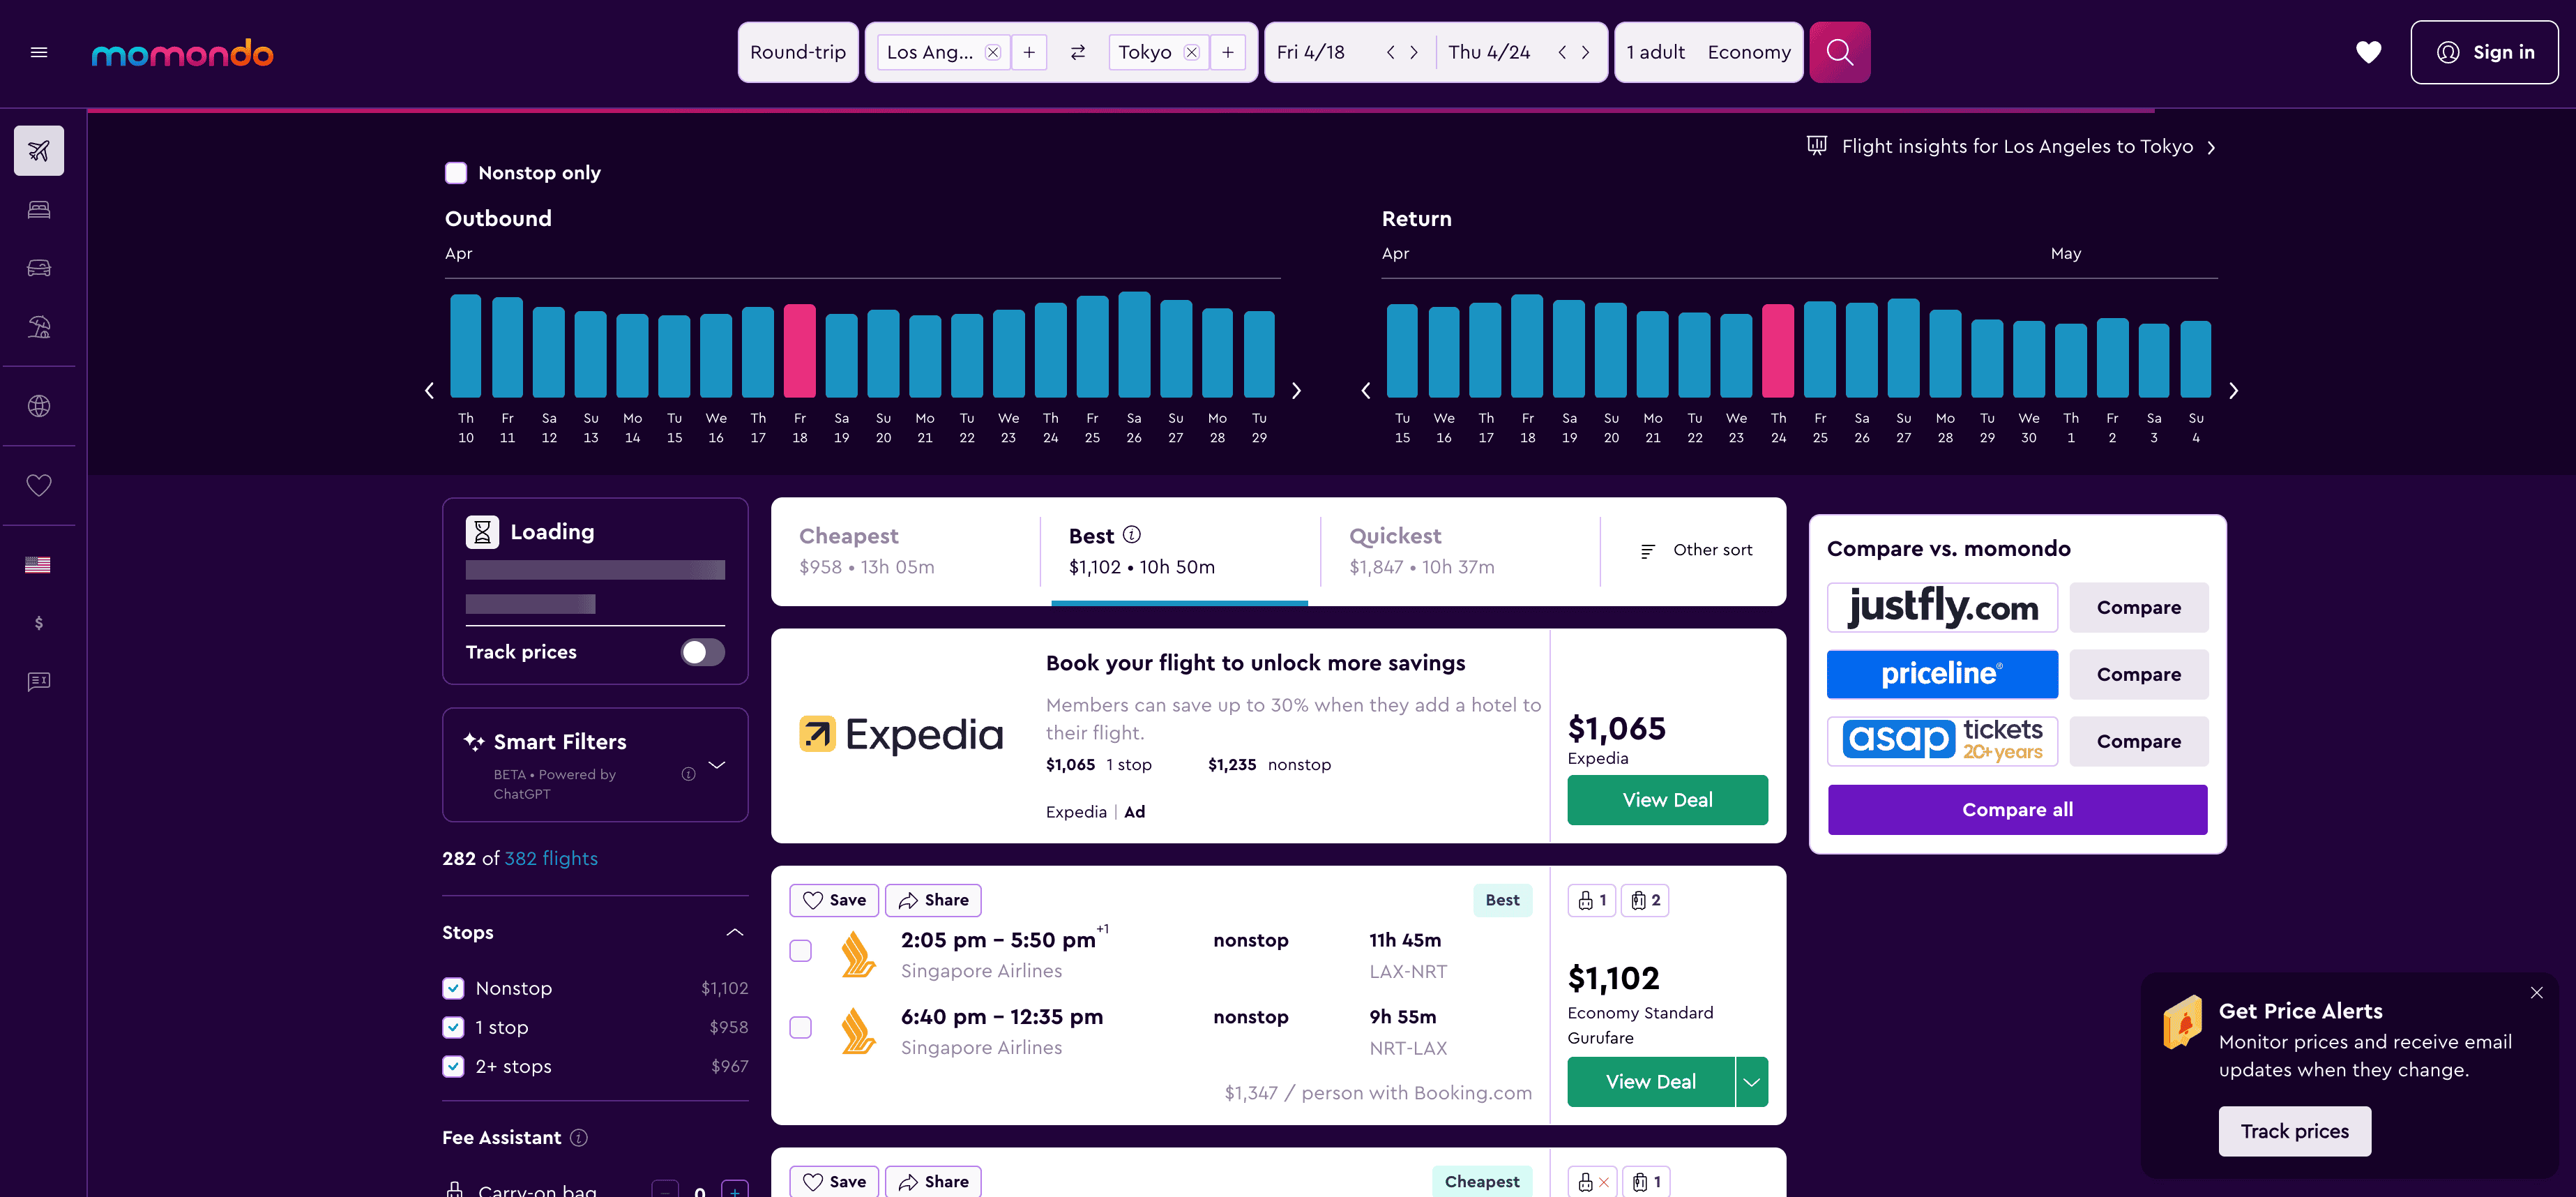2576x1197 pixels.
Task: Open Flight insights for Los Angeles to Tokyo
Action: pos(2016,147)
